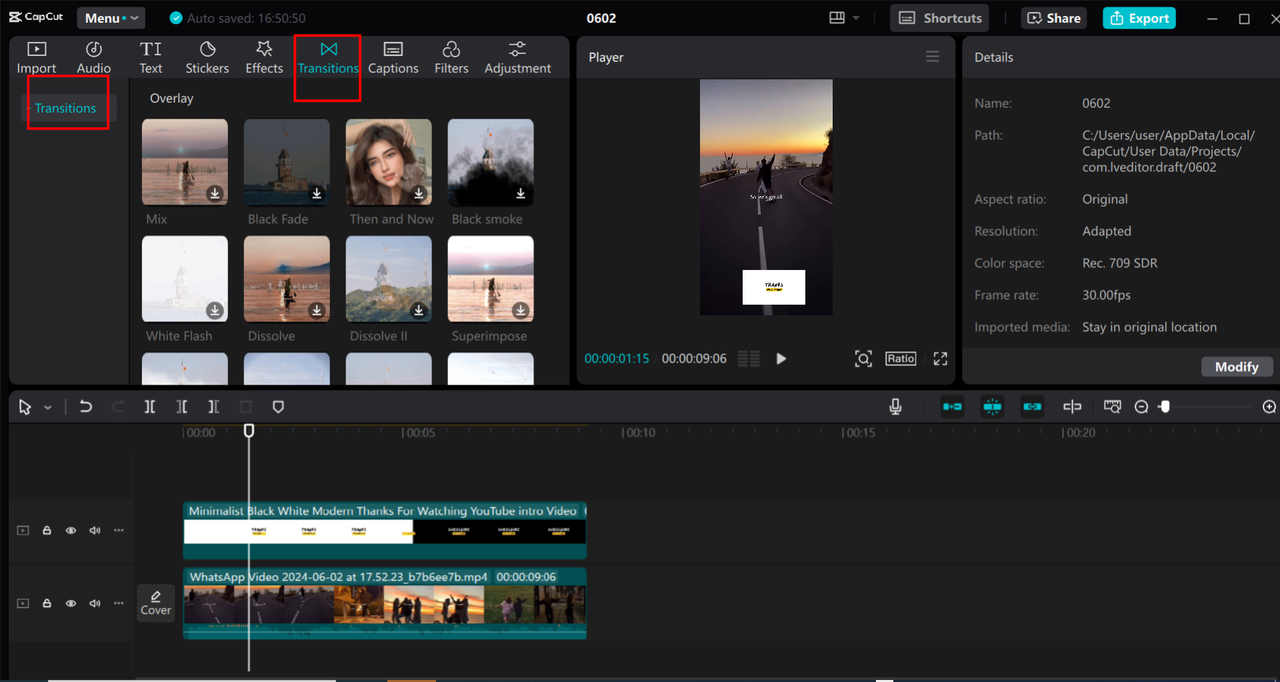Select the WhatsApp Video clip in timeline
The width and height of the screenshot is (1280, 682).
[384, 604]
